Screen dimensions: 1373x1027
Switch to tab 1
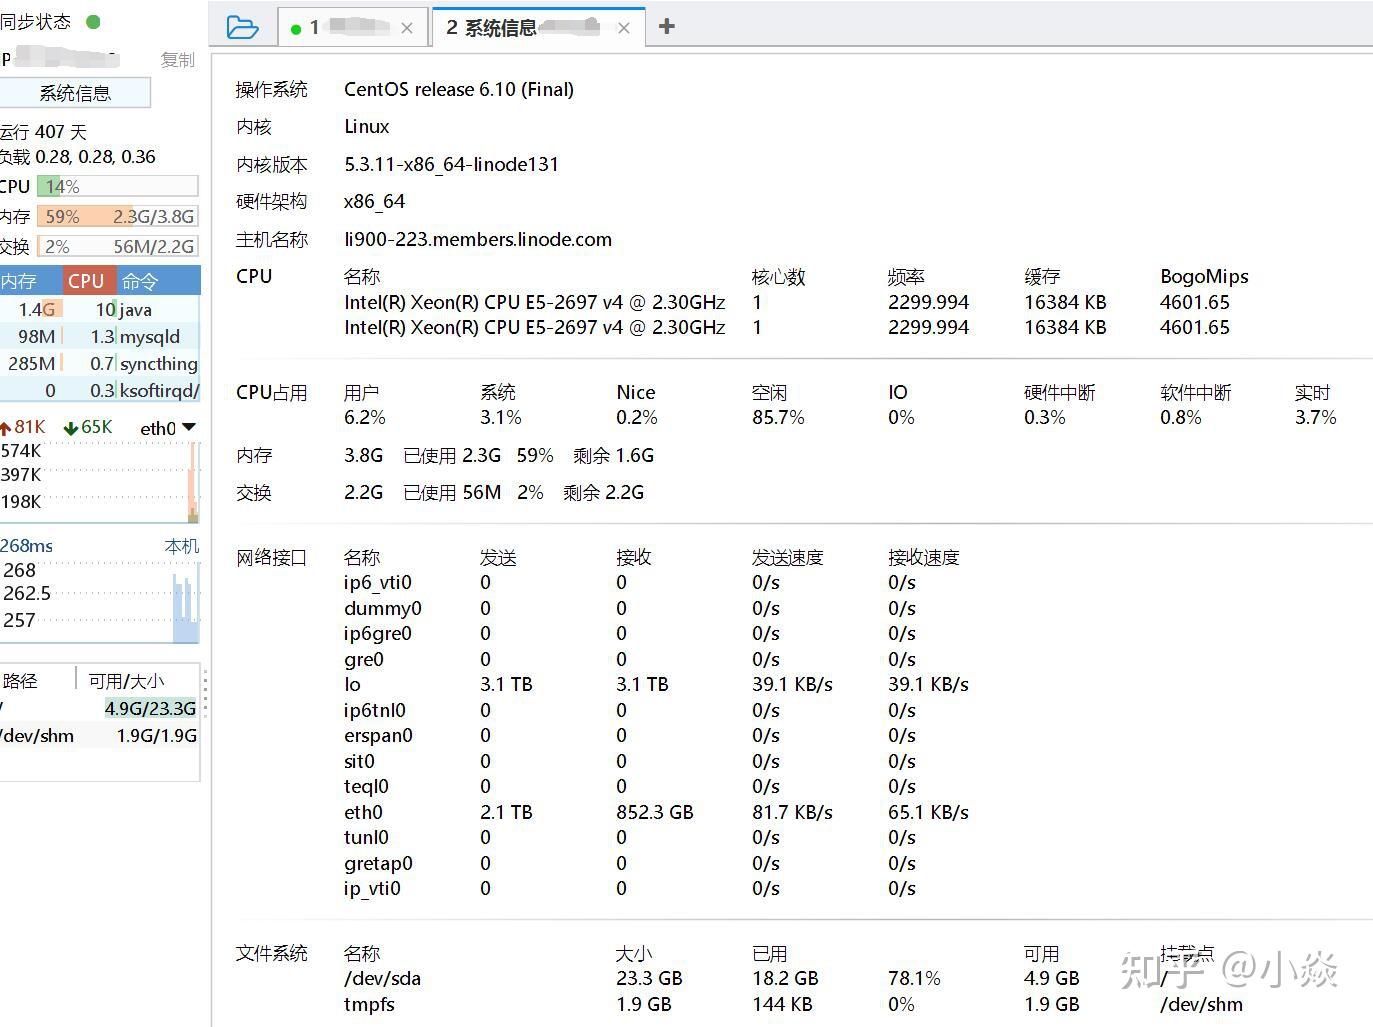[350, 28]
